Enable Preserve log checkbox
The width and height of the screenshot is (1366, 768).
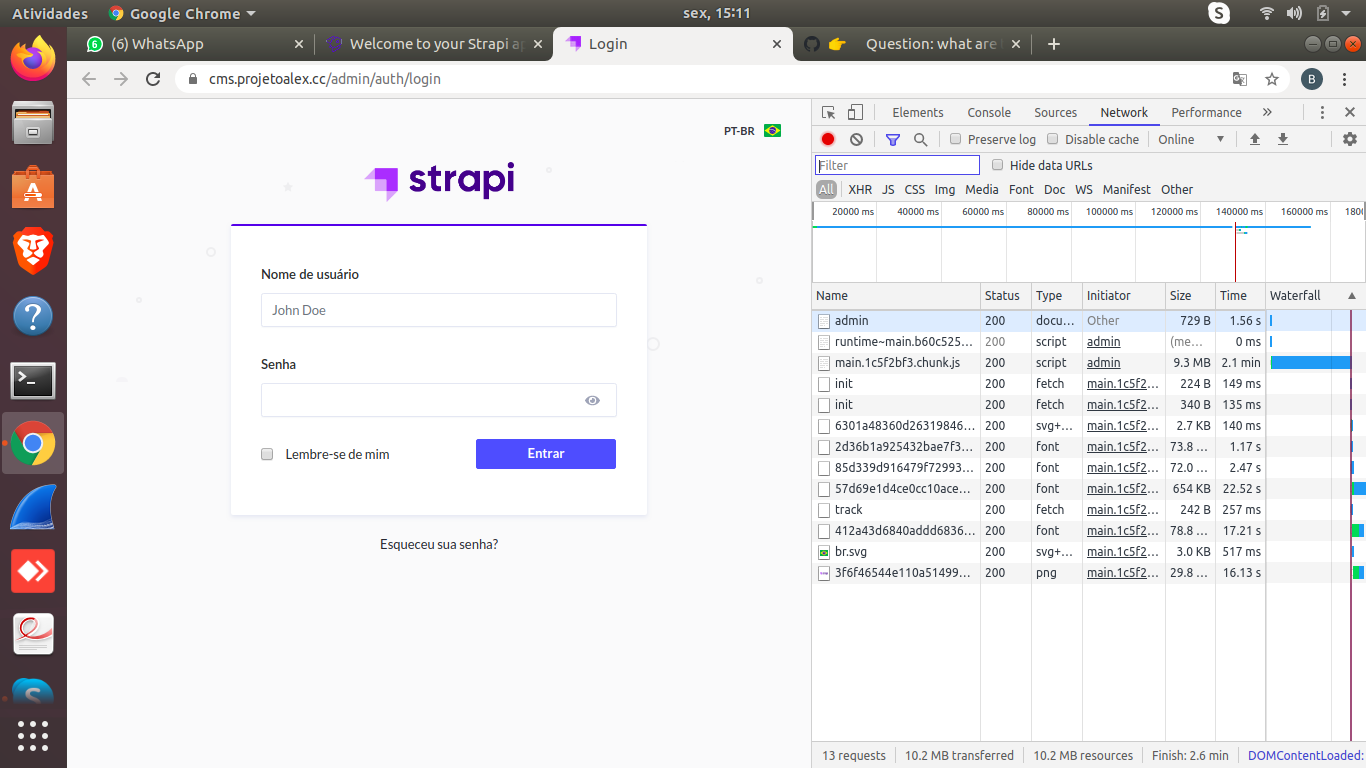point(956,139)
